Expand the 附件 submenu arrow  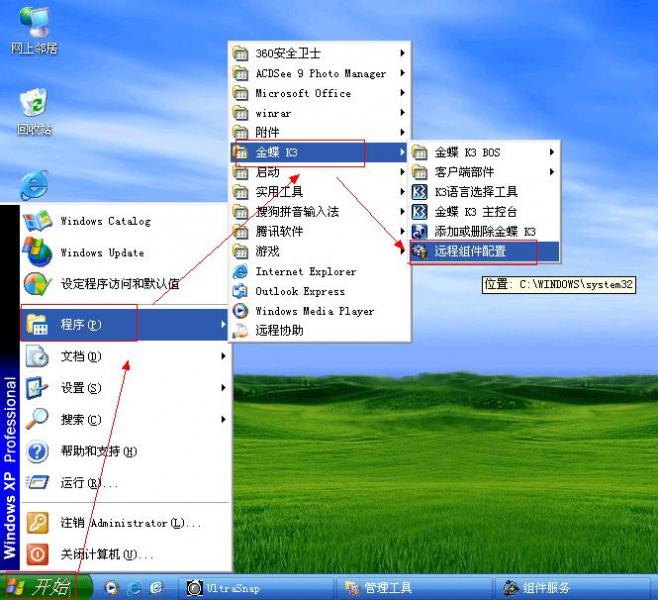tap(402, 132)
